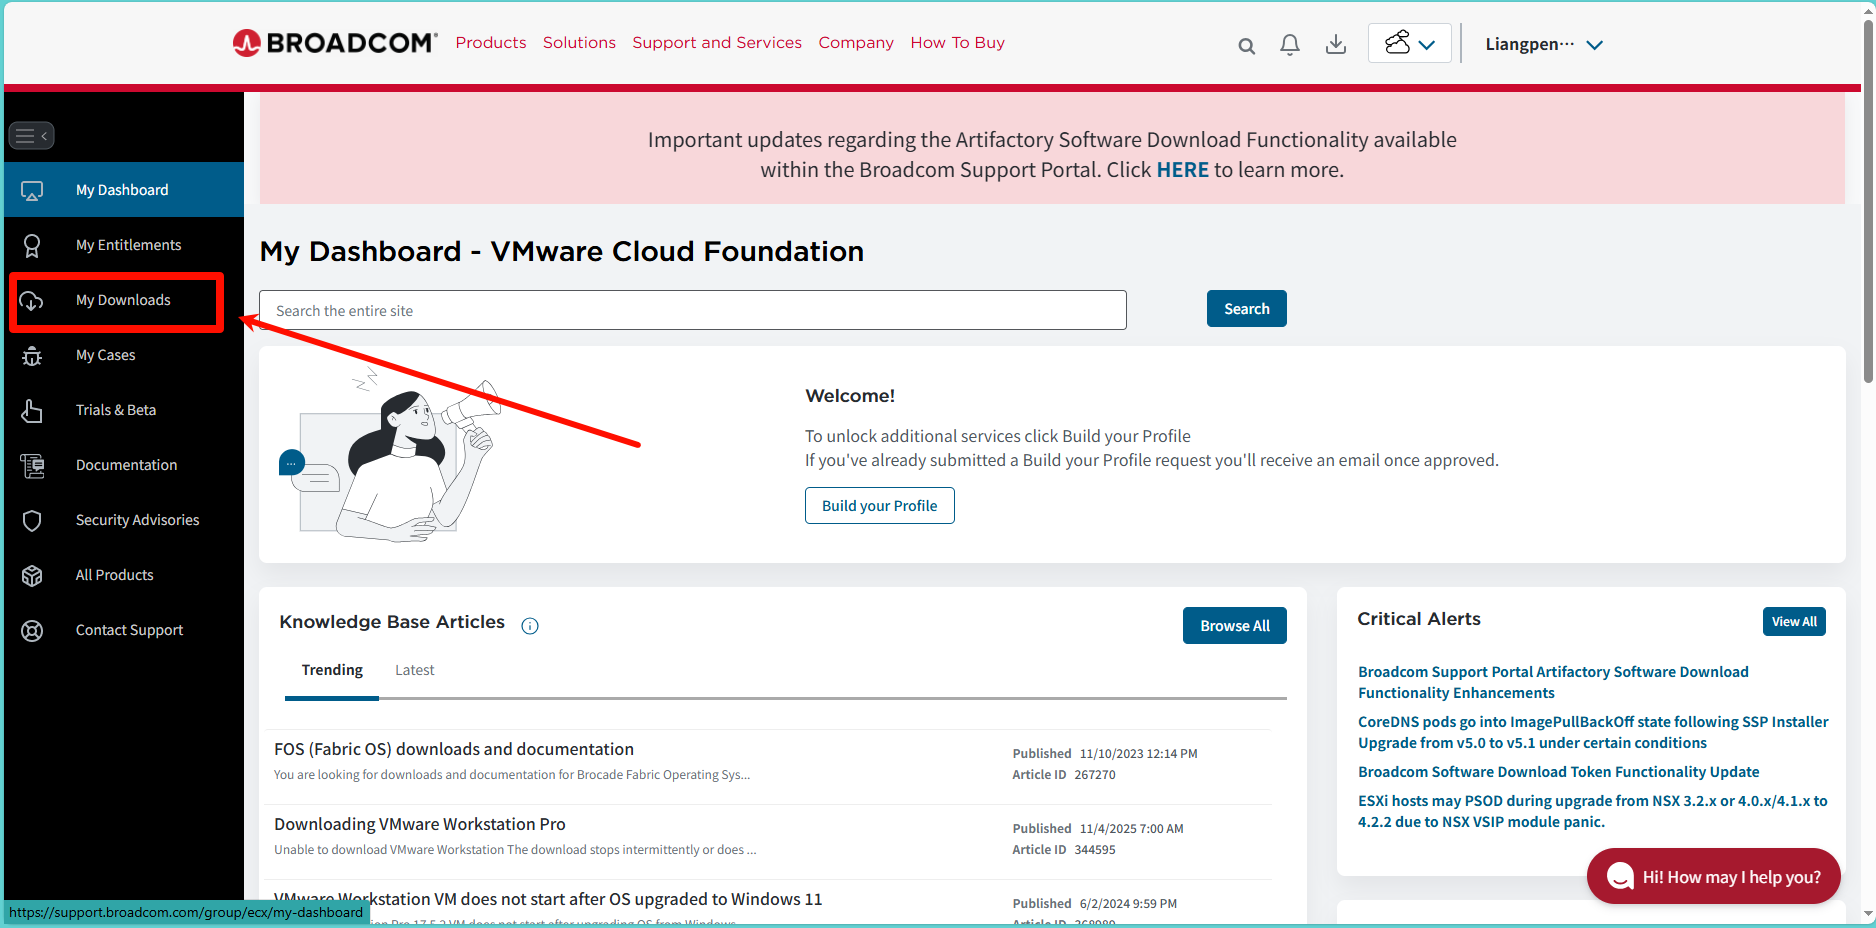Viewport: 1876px width, 928px height.
Task: Click the My Entitlements ribbon icon
Action: (32, 245)
